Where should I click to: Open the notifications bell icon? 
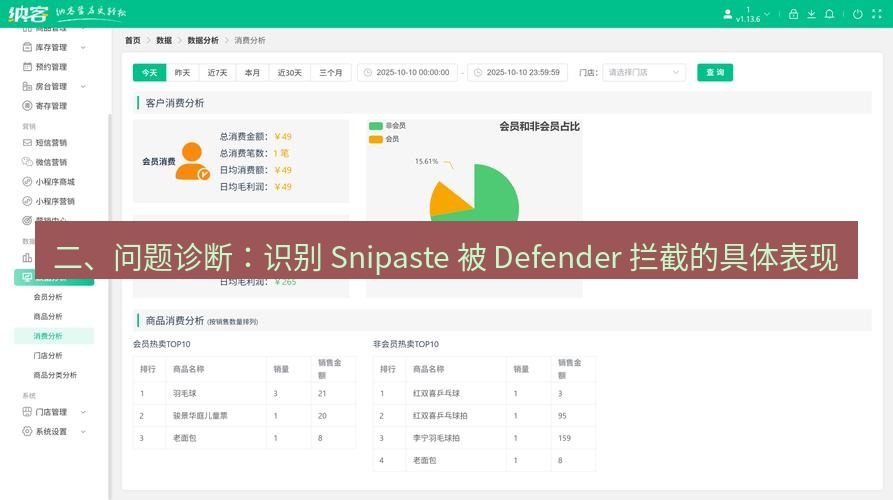click(x=829, y=14)
